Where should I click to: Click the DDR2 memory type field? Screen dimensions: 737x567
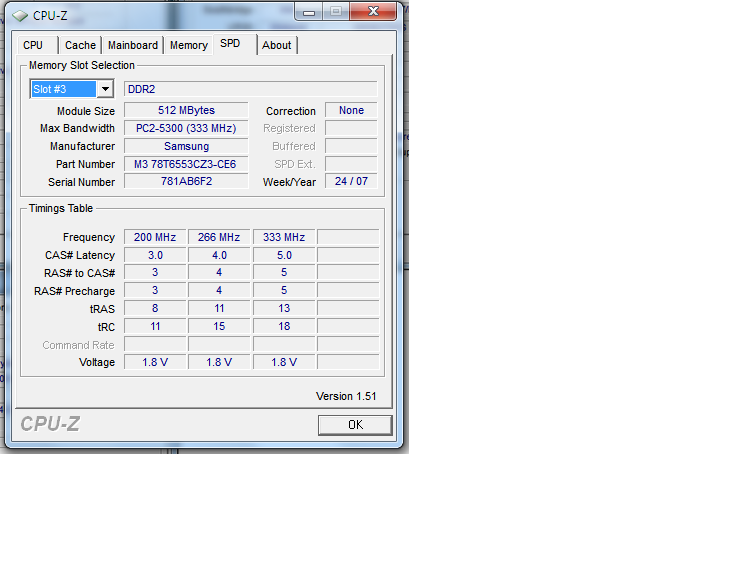(x=251, y=89)
